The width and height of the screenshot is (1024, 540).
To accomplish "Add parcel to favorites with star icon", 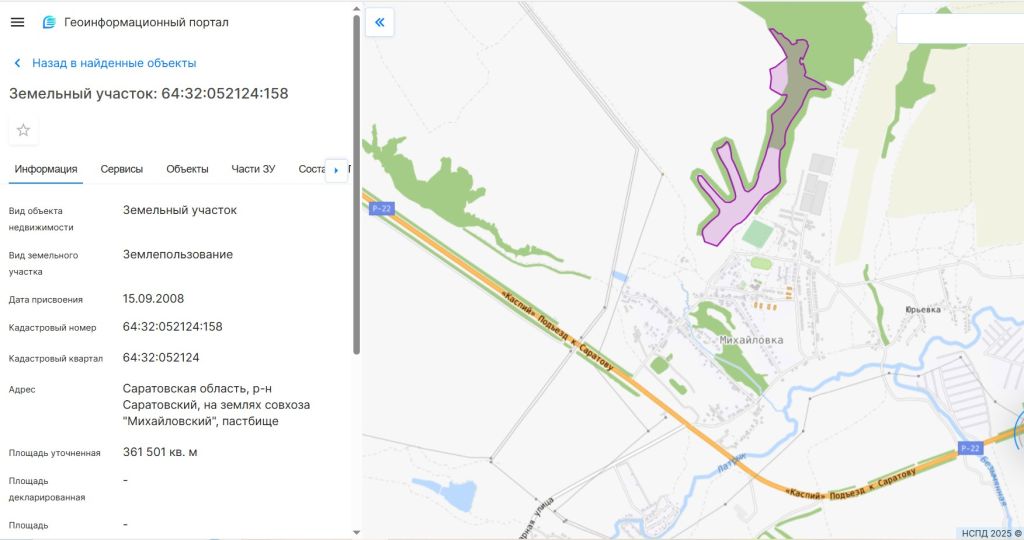I will coord(24,130).
